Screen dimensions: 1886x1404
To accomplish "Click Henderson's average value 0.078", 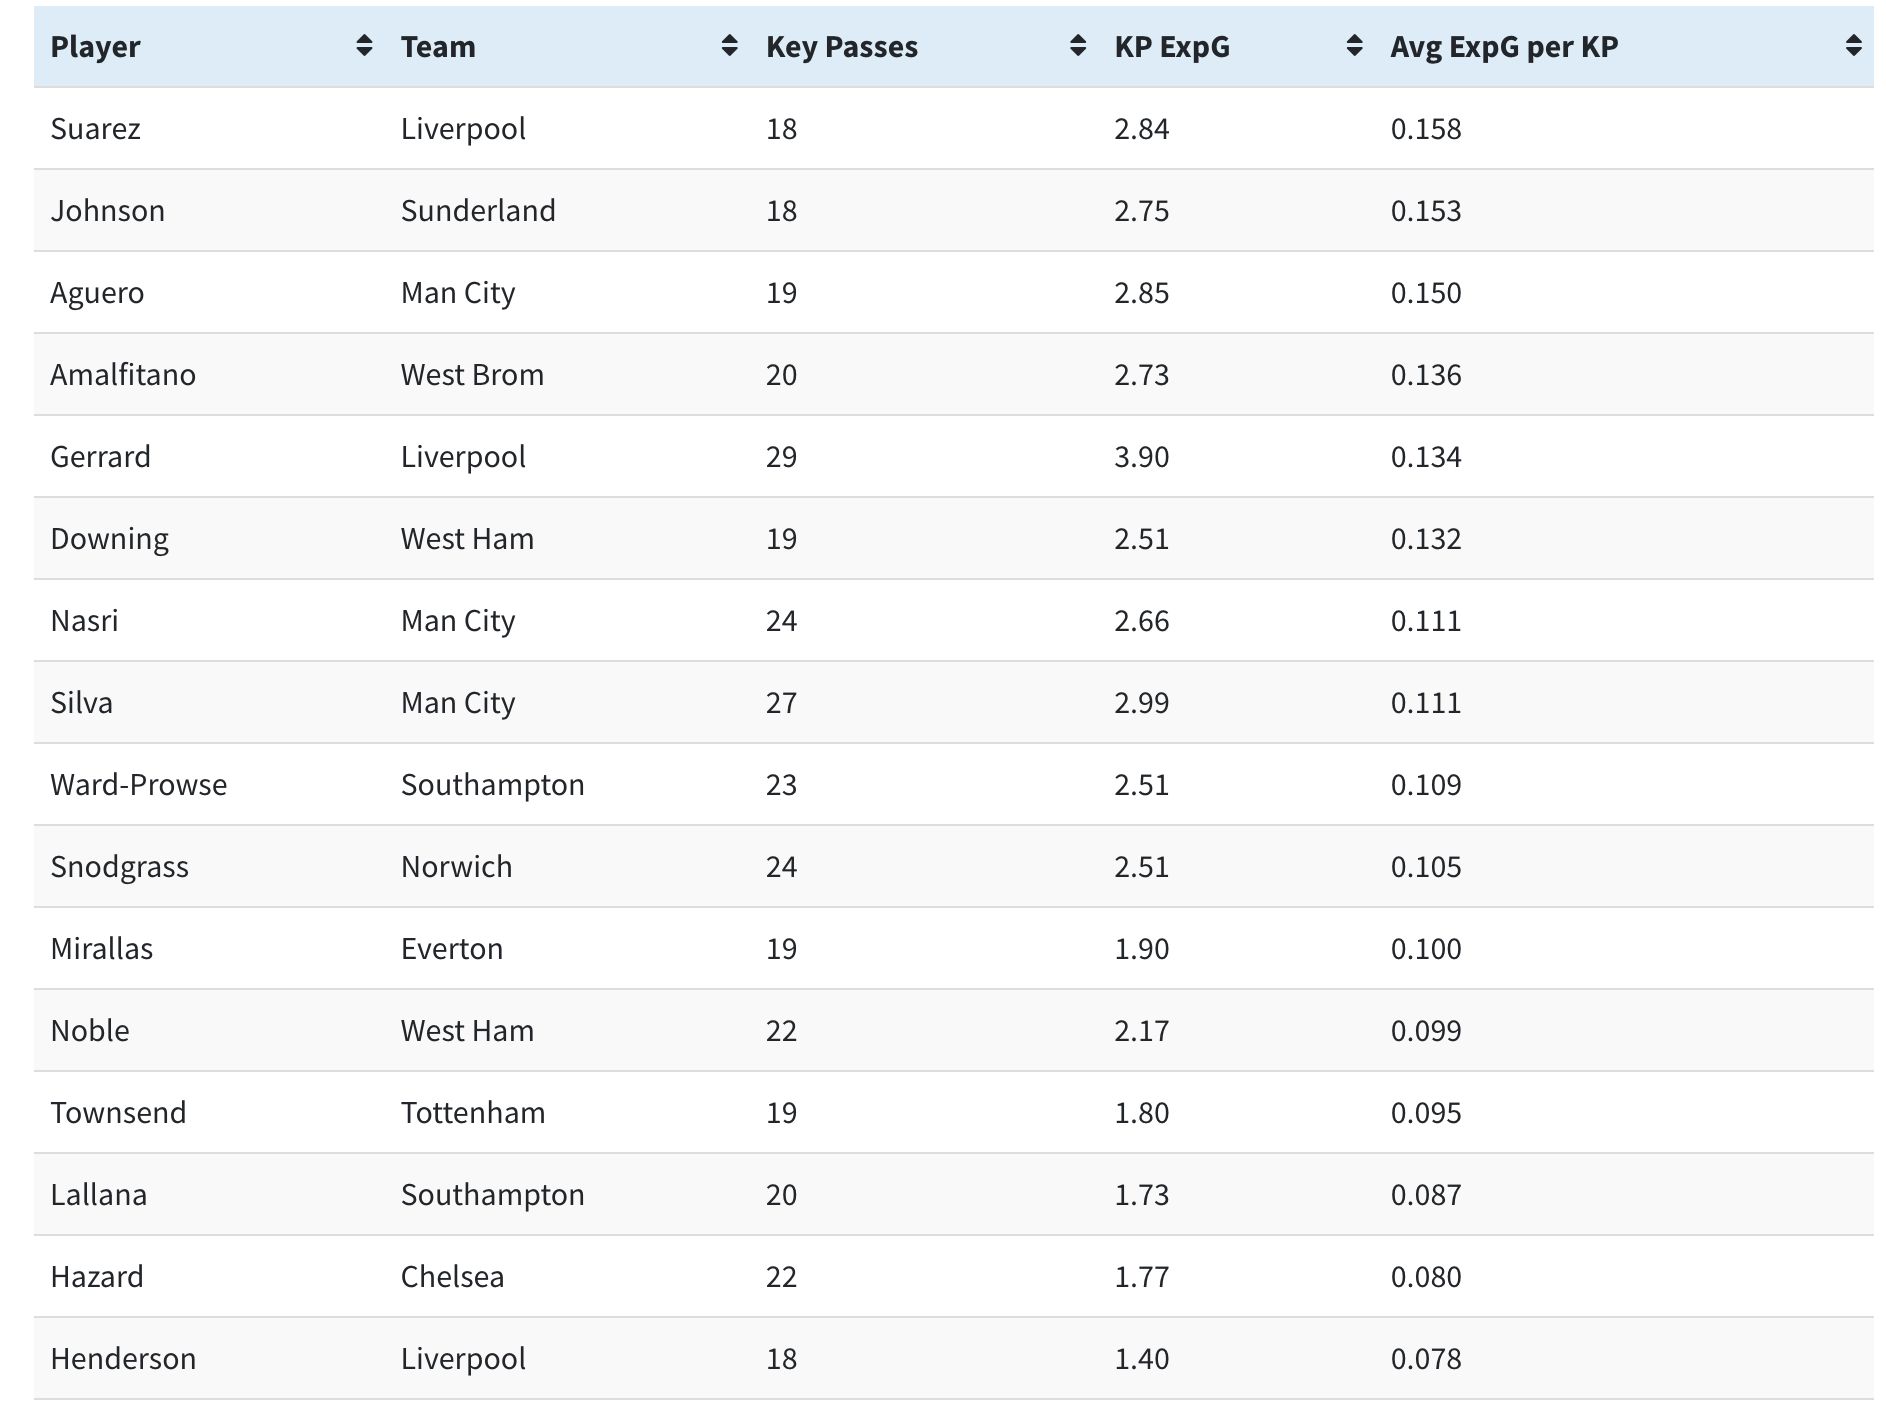I will [x=1425, y=1359].
